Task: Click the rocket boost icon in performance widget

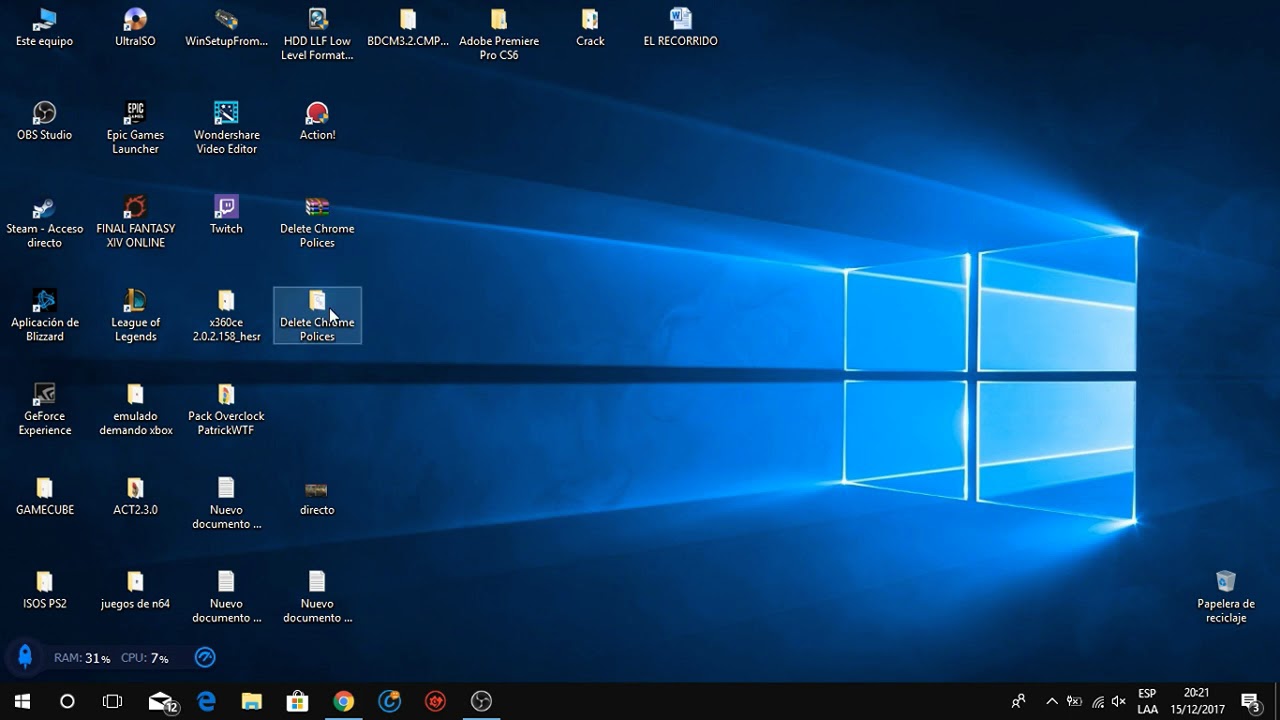Action: click(x=25, y=657)
